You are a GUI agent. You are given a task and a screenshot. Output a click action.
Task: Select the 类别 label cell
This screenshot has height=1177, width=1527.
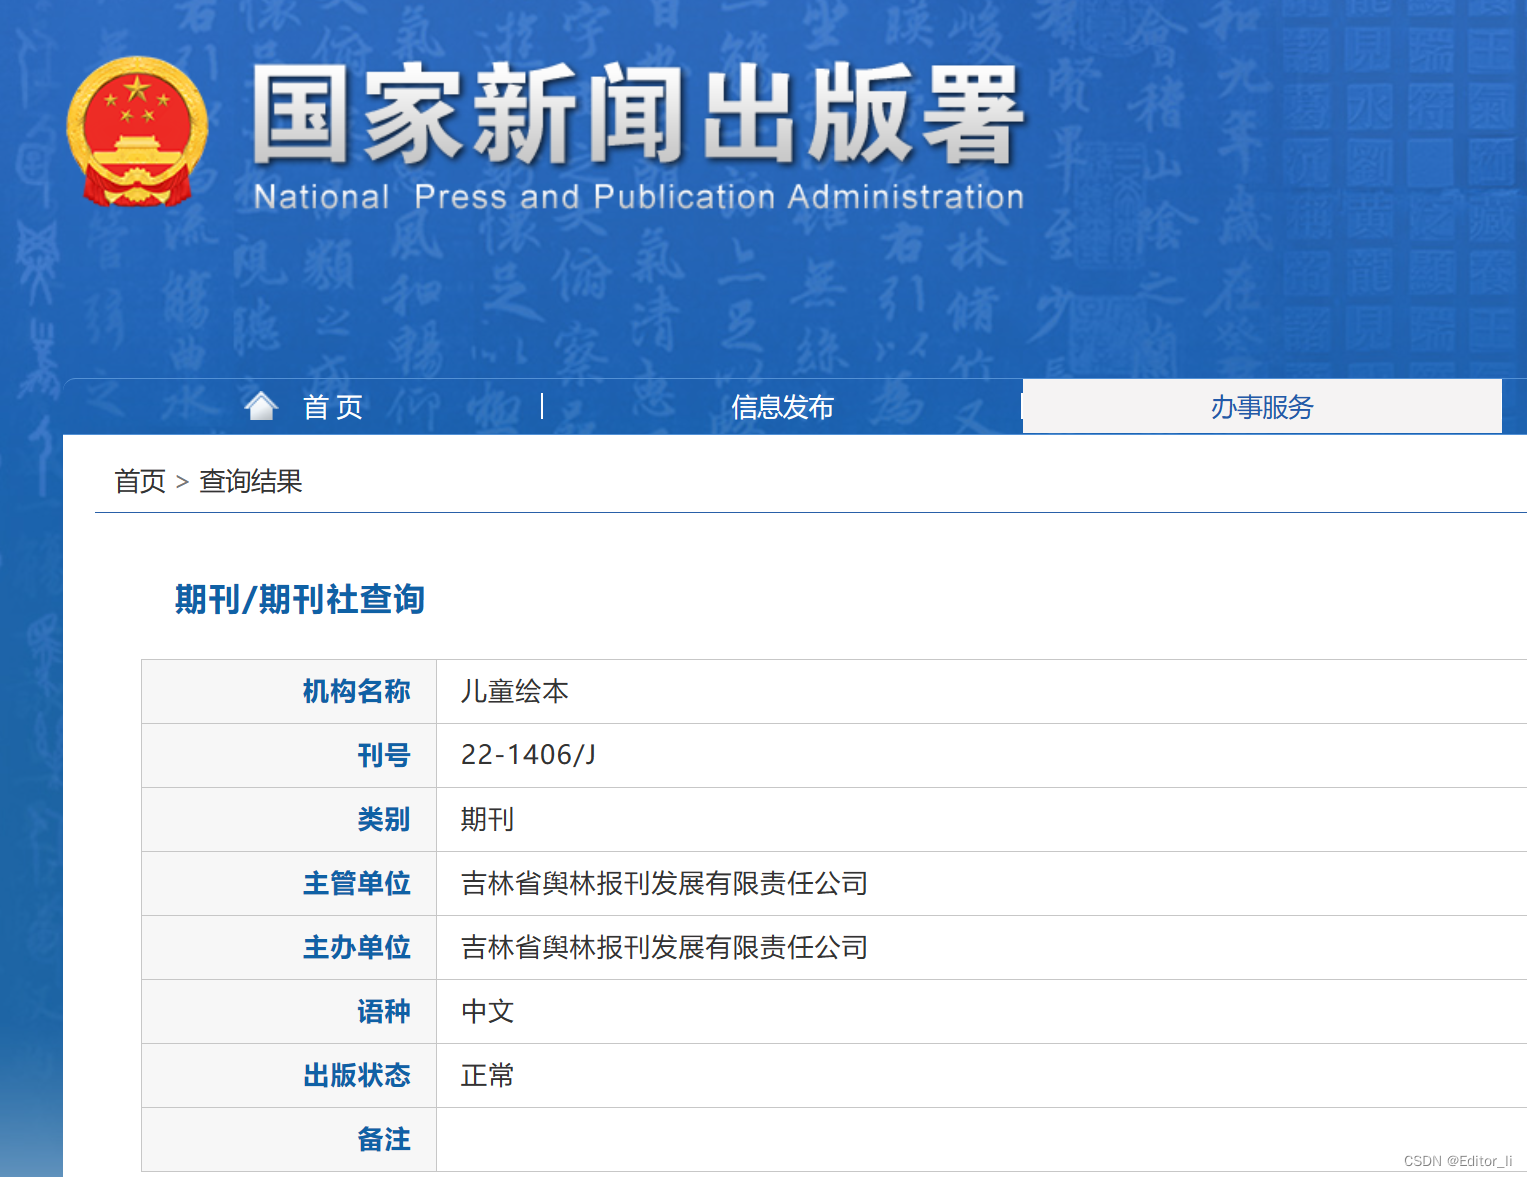pyautogui.click(x=289, y=820)
